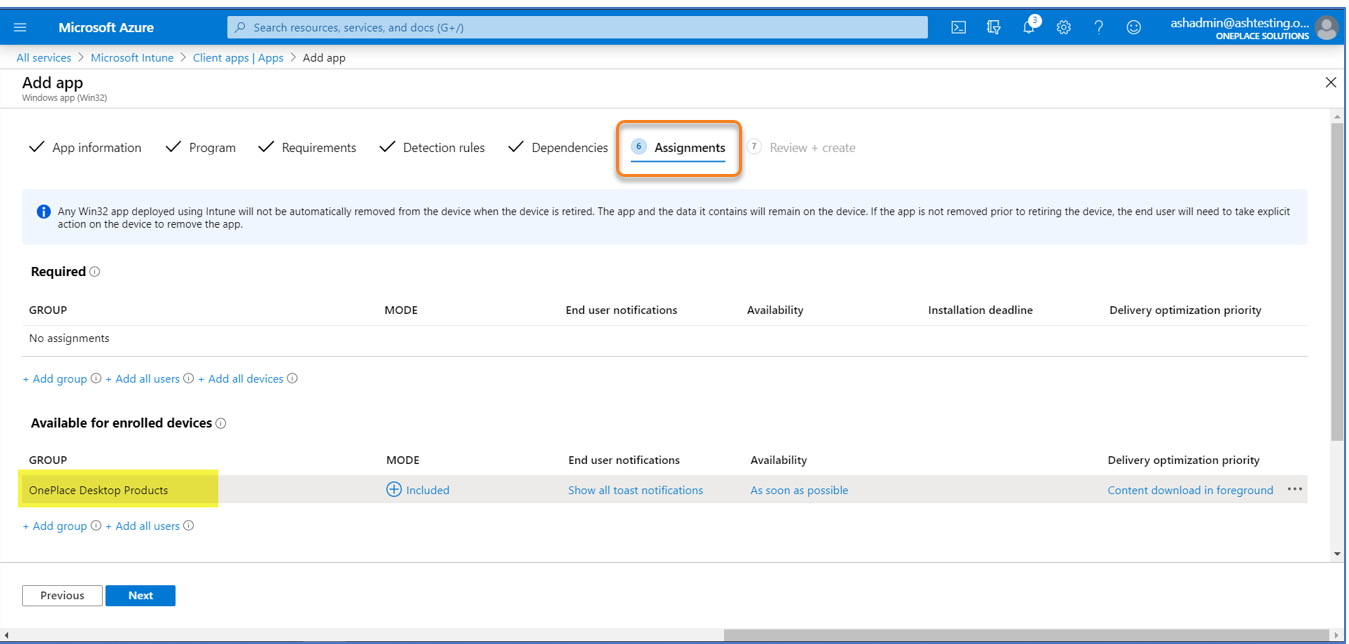Go to the Program step
1349x644 pixels.
click(200, 147)
